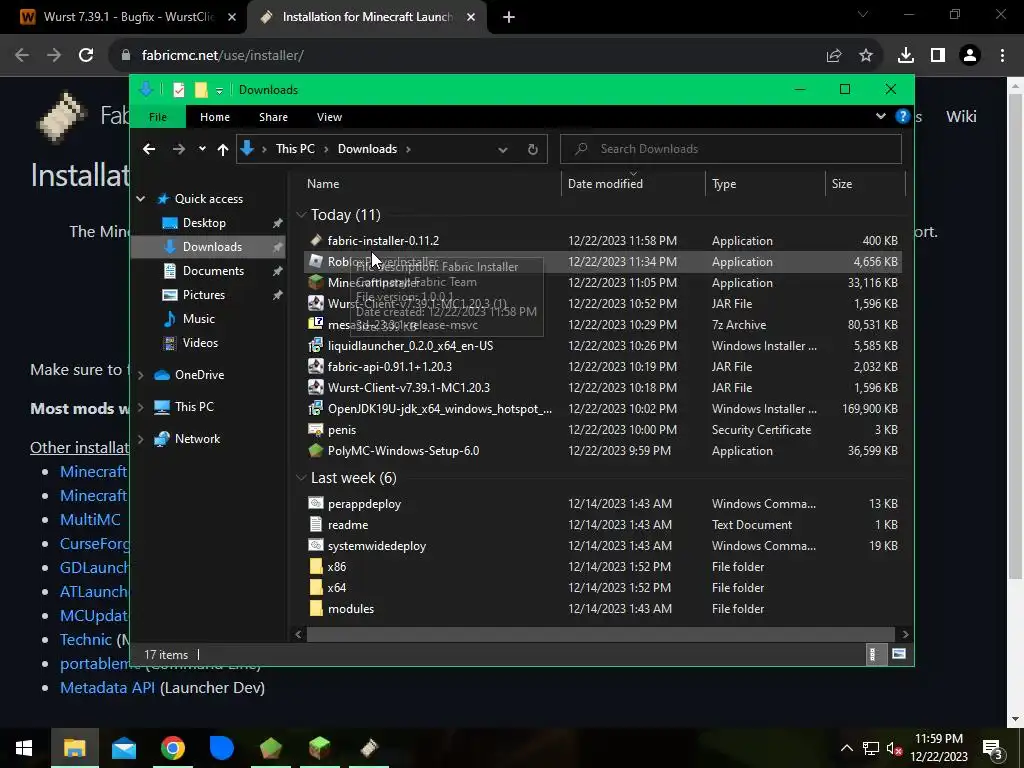This screenshot has width=1024, height=768.
Task: Click the readme text document icon
Action: [x=316, y=524]
